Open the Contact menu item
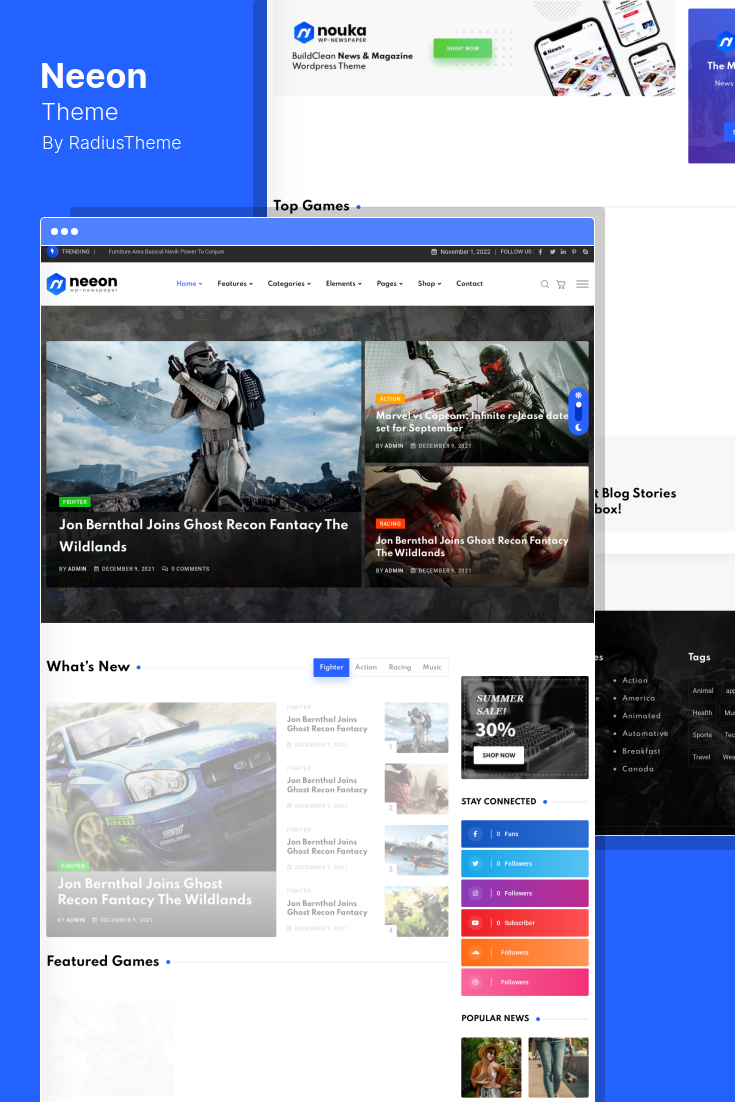The width and height of the screenshot is (735, 1102). pyautogui.click(x=469, y=284)
